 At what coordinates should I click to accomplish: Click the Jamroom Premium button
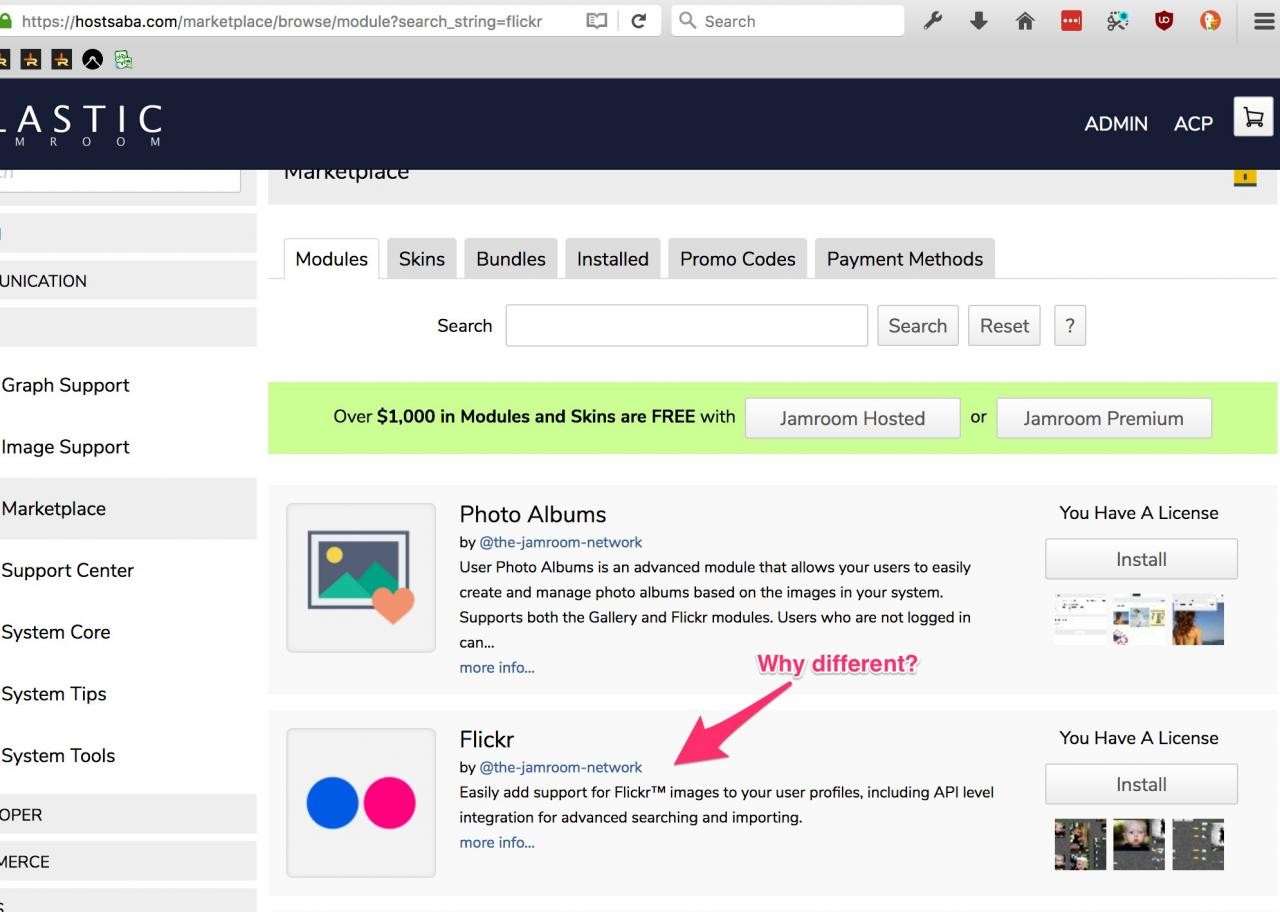(x=1103, y=419)
